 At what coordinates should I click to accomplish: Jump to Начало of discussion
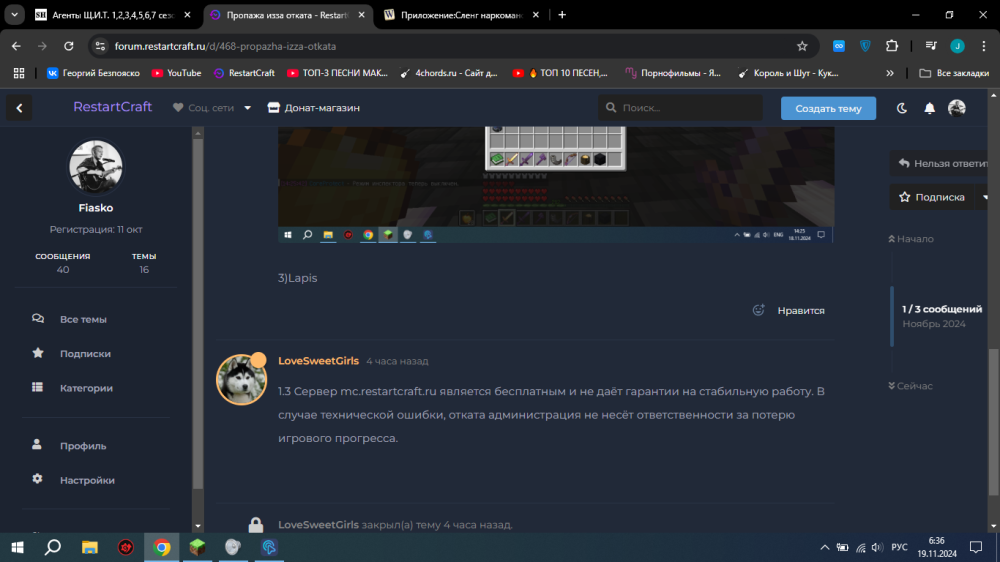[911, 239]
